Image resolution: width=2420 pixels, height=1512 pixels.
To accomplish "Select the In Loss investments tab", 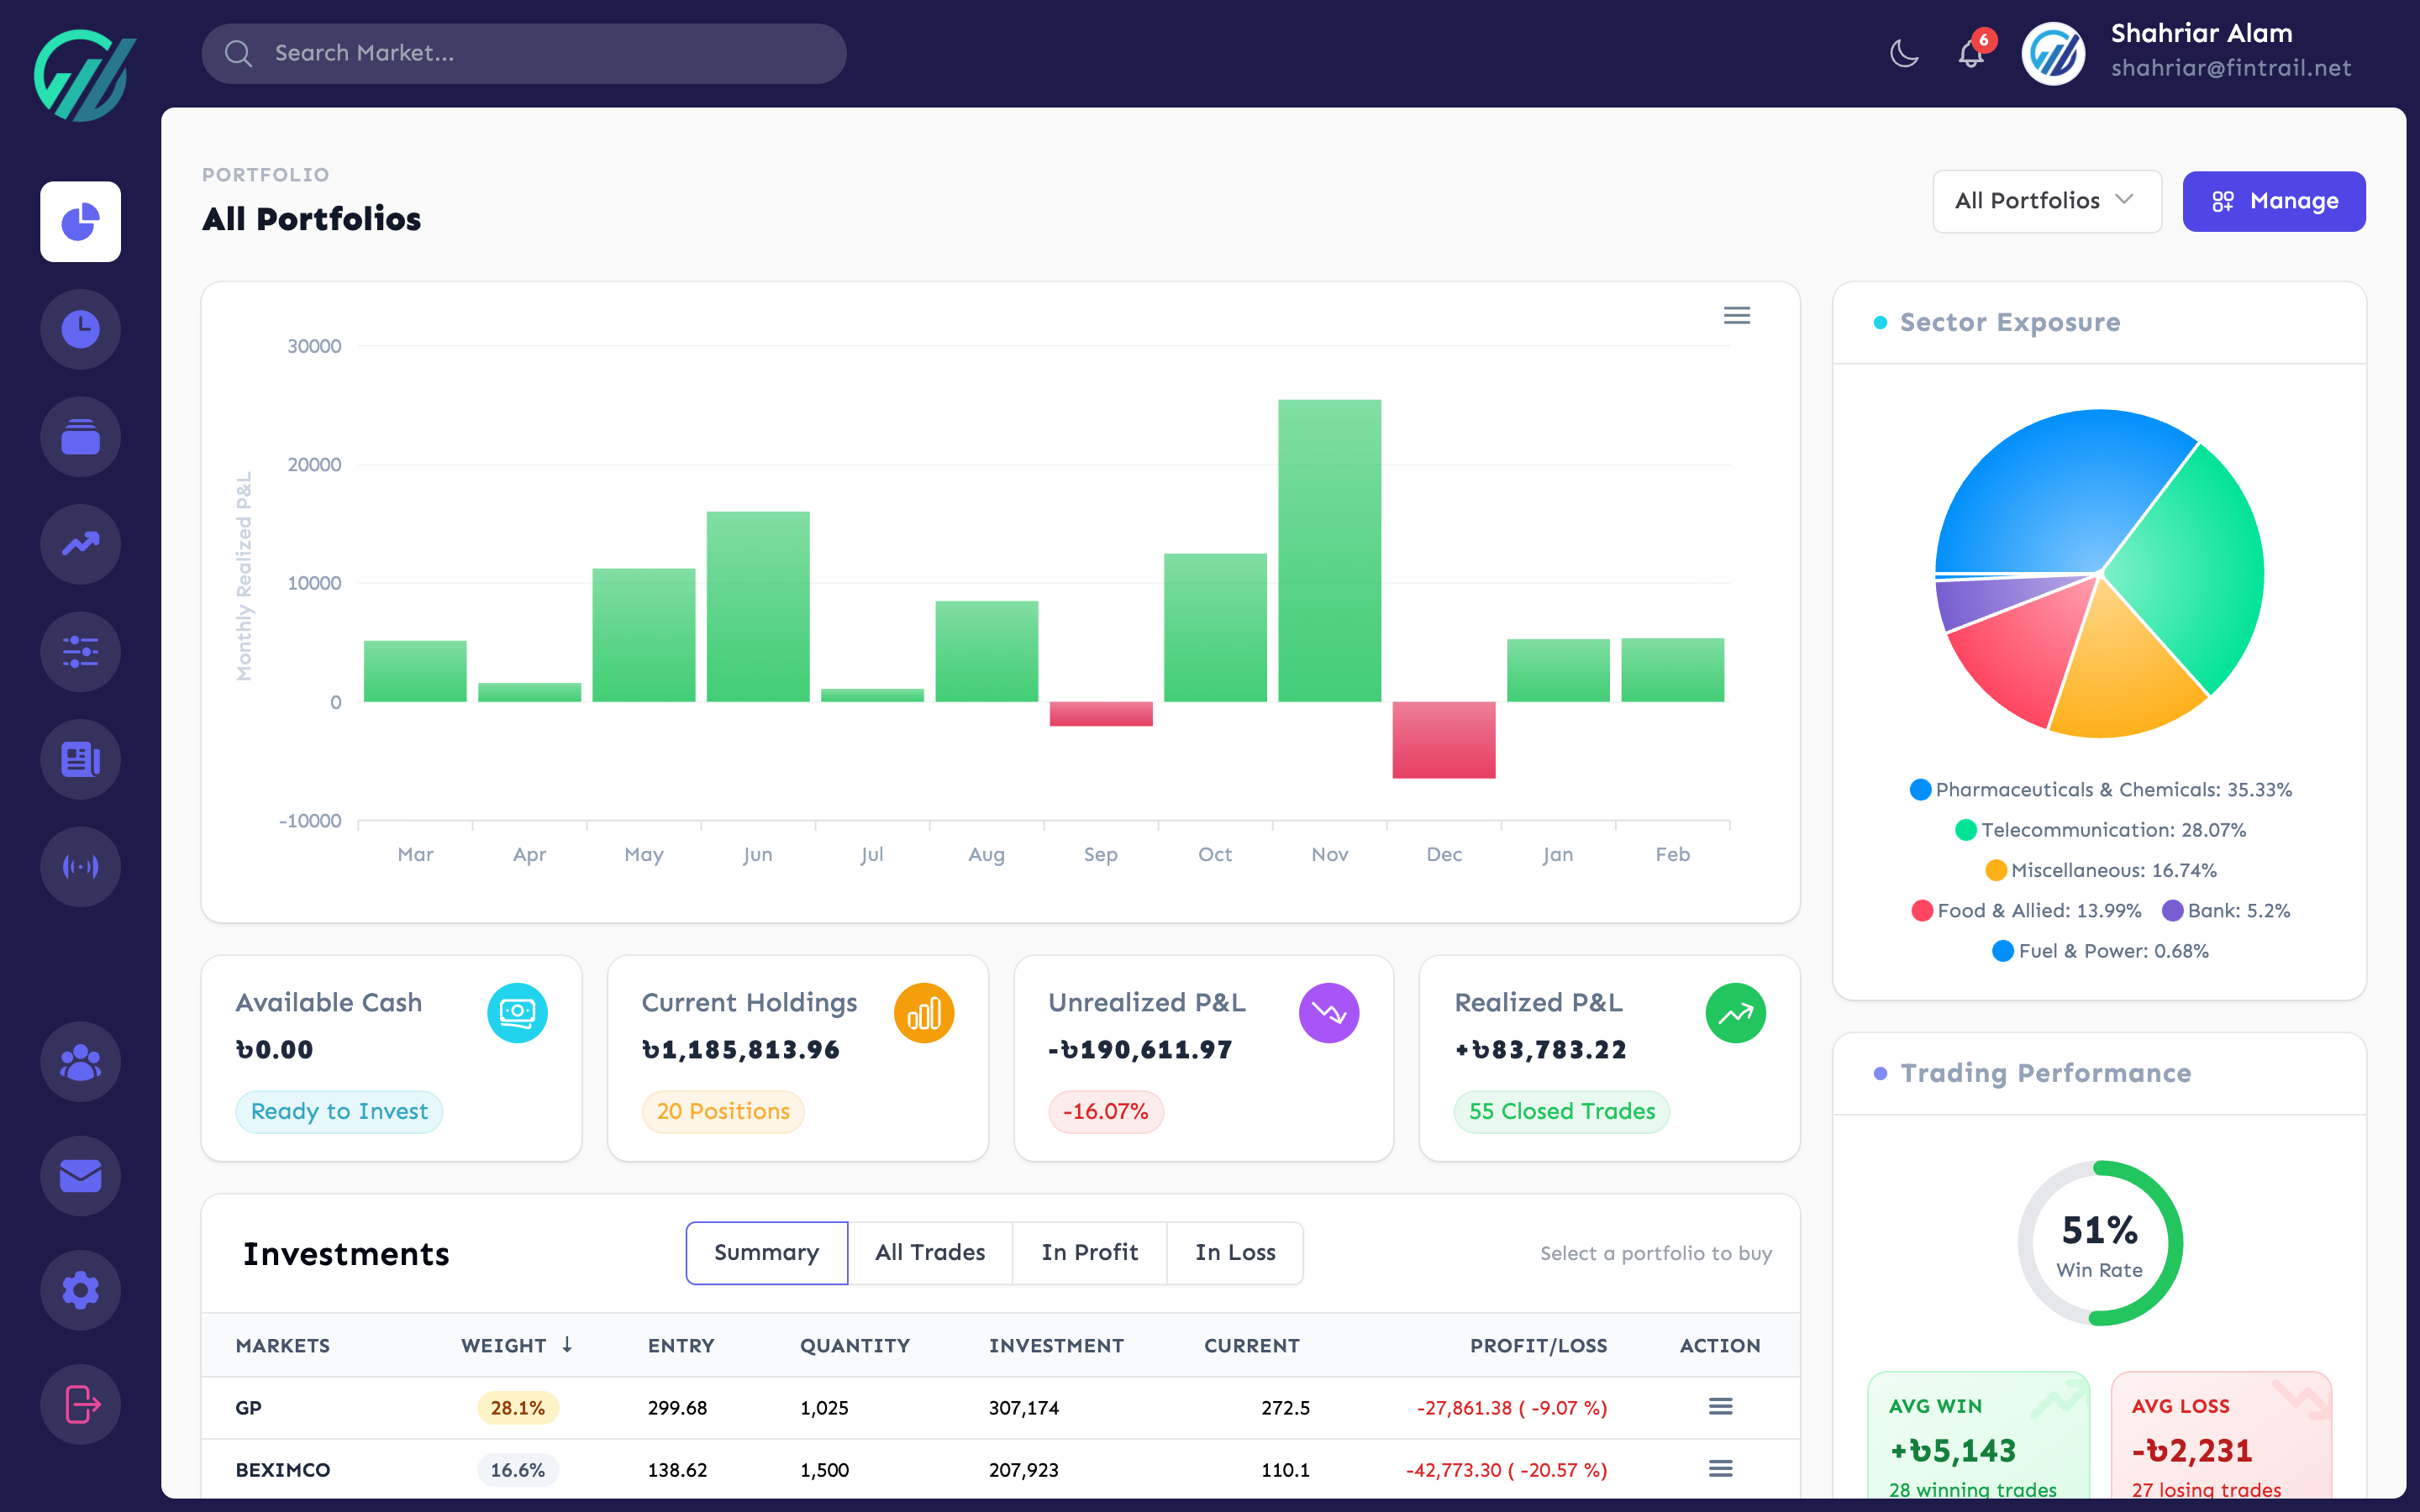I will click(1236, 1252).
